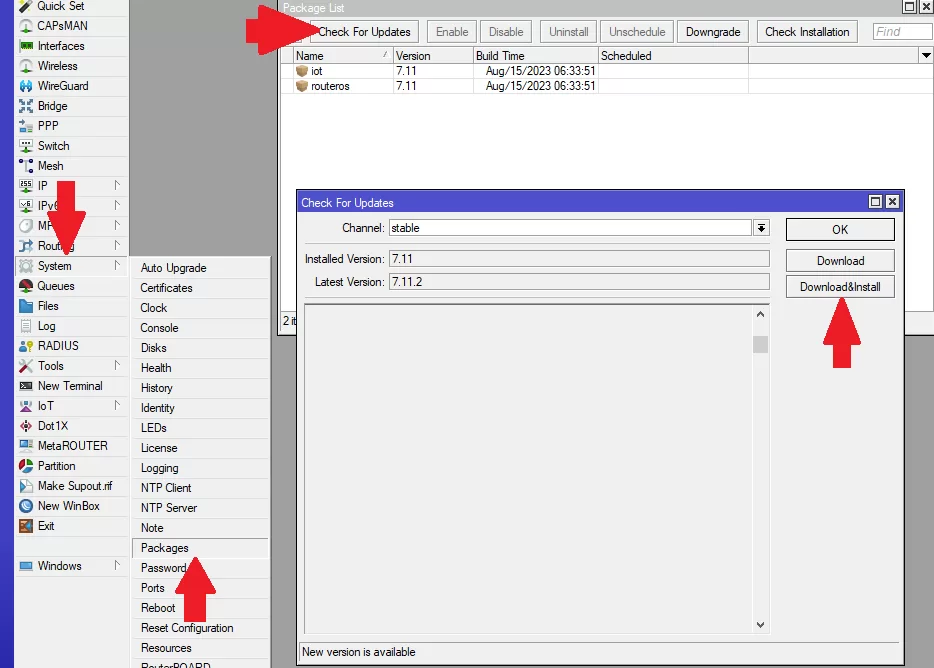The width and height of the screenshot is (934, 668).
Task: Click the Queues icon in the sidebar
Action: pos(26,286)
